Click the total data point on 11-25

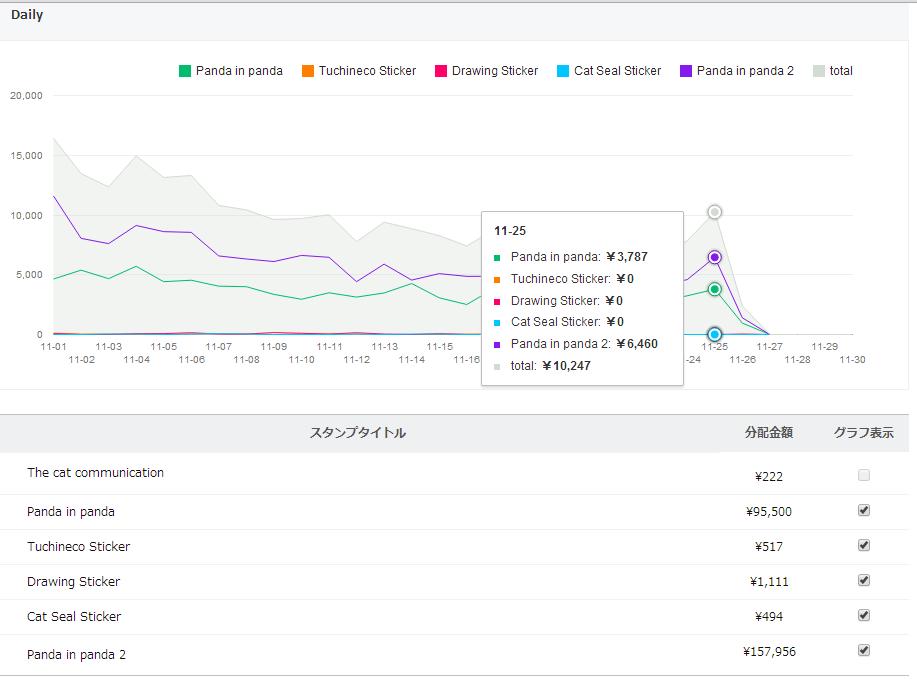click(715, 212)
